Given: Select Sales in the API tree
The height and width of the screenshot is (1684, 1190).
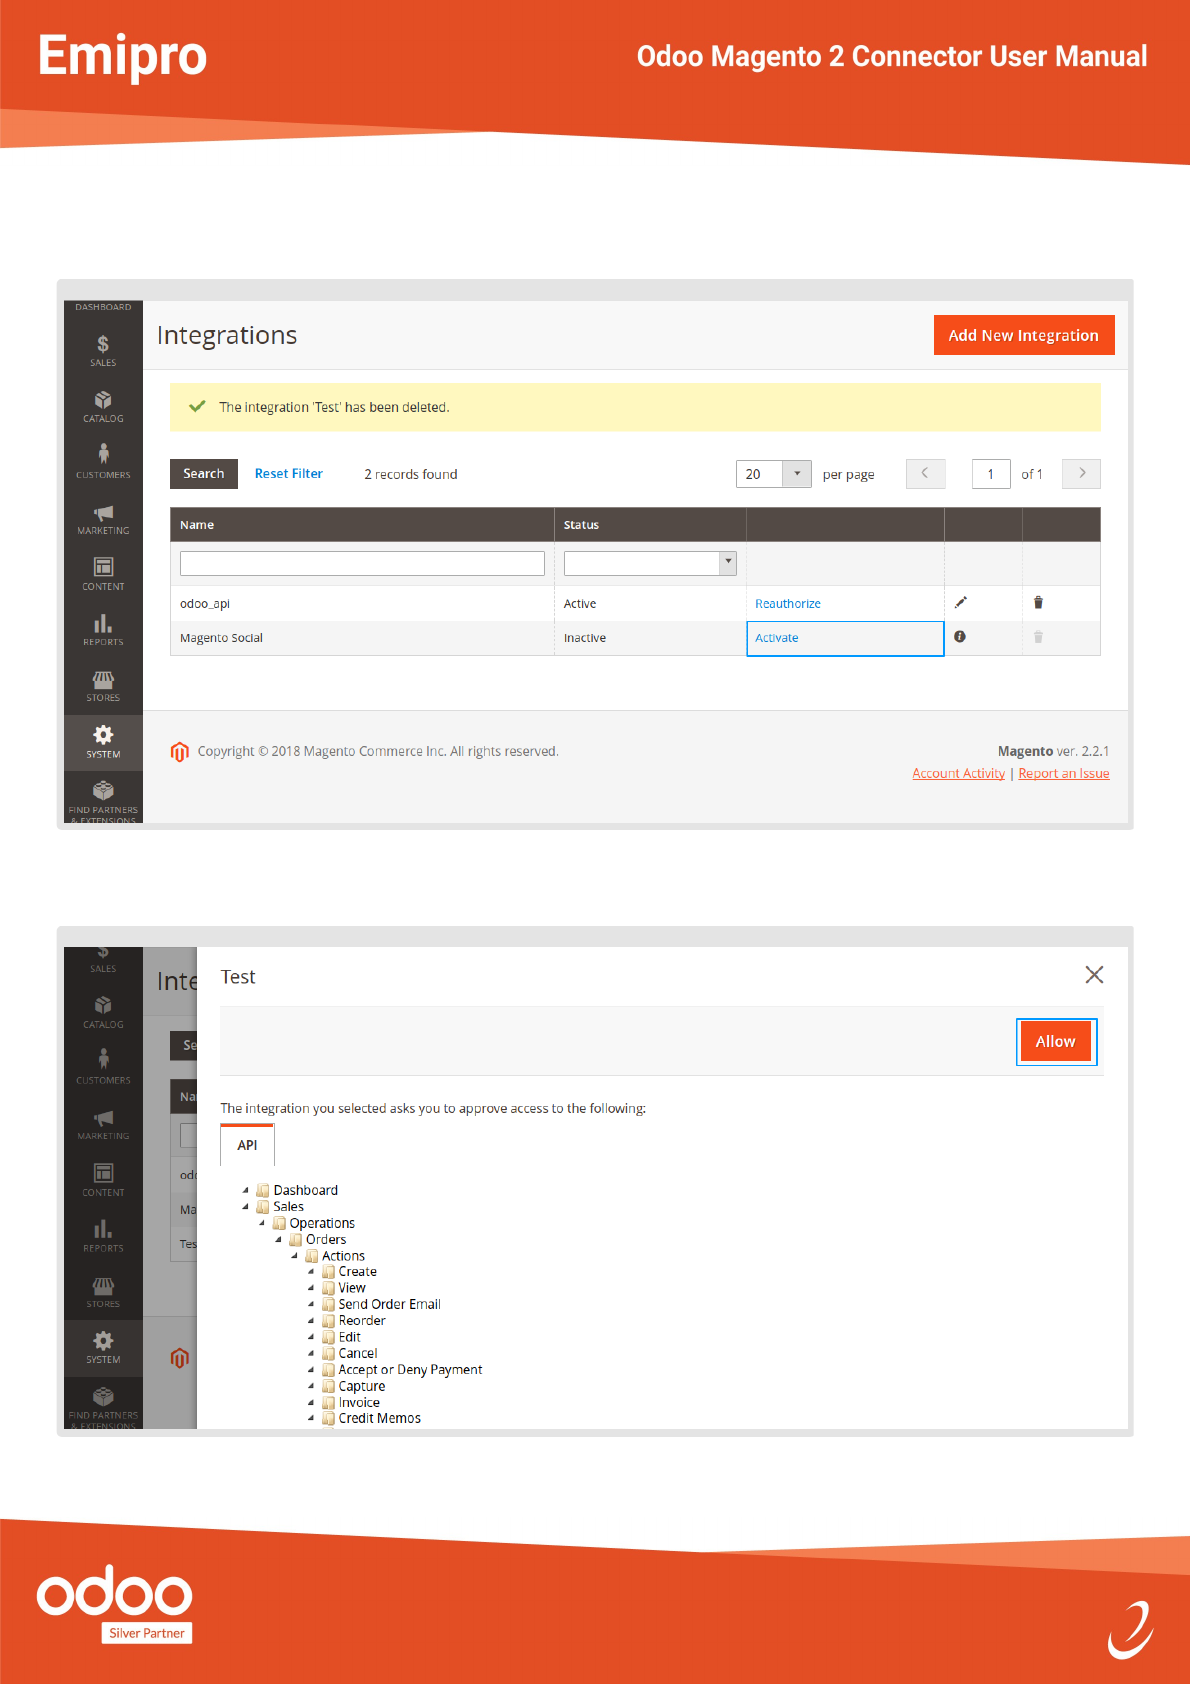Looking at the screenshot, I should pos(288,1207).
